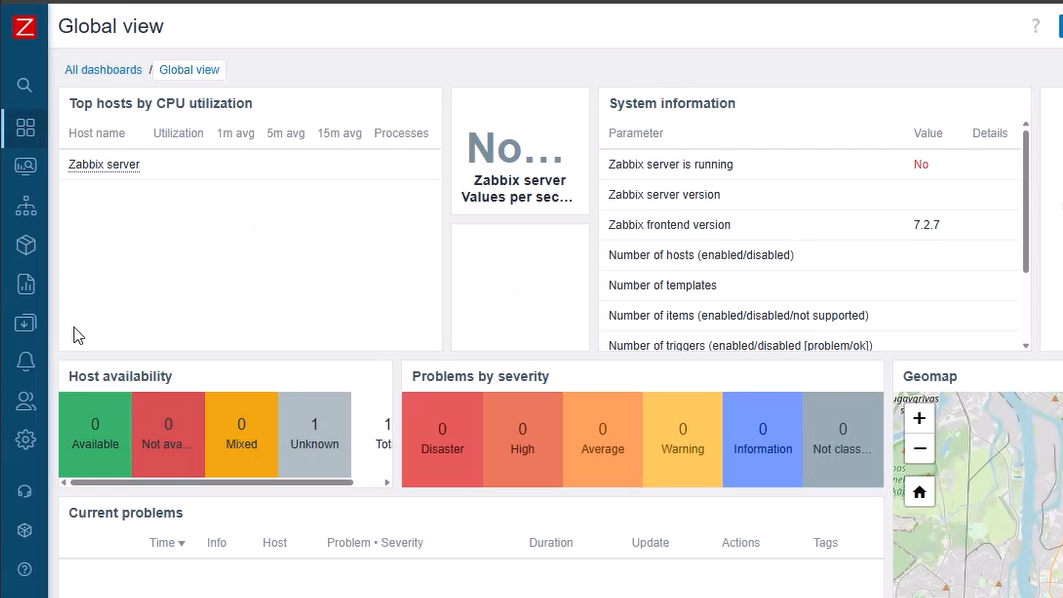Click the 'Number of items' parameter row

(809, 316)
